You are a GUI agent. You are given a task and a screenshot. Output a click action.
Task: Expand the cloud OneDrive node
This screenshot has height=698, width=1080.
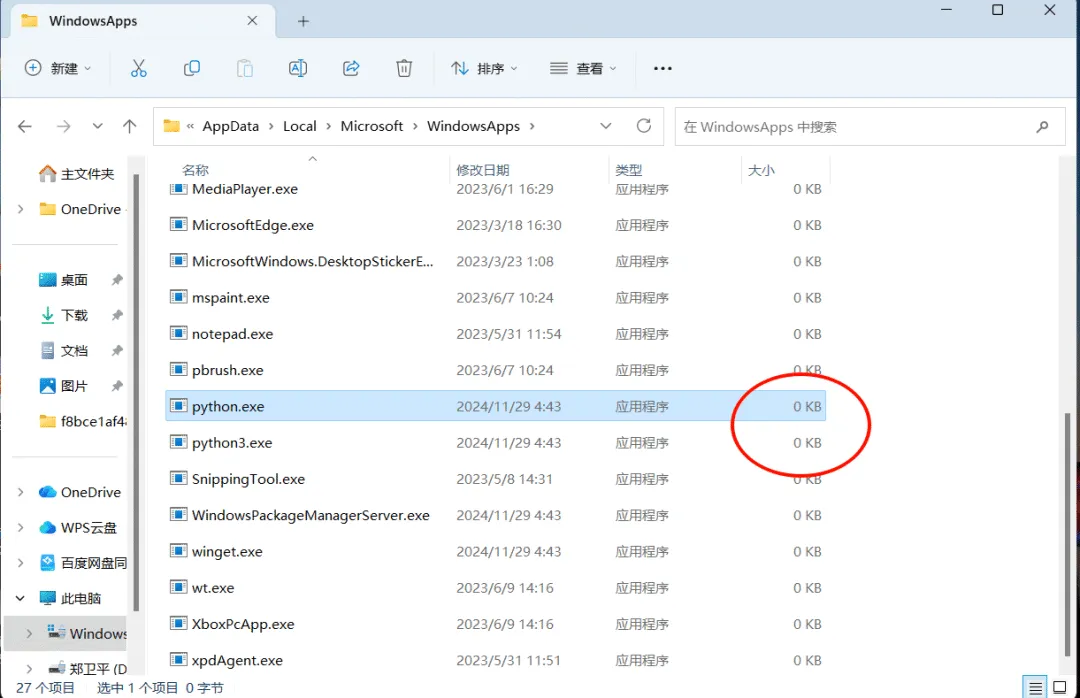[21, 492]
